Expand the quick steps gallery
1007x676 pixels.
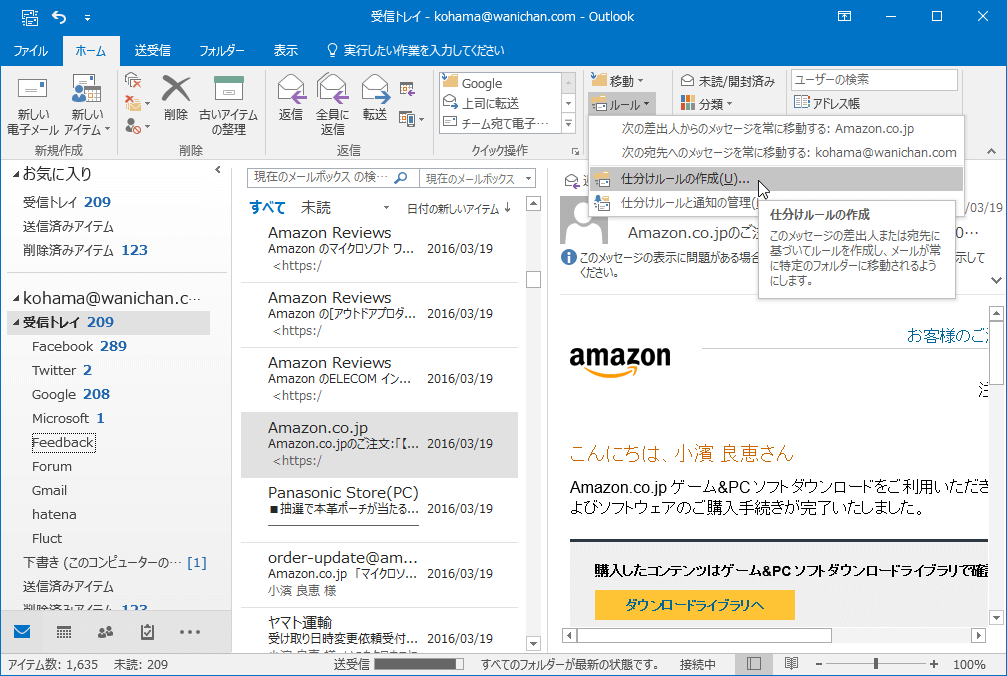point(568,123)
